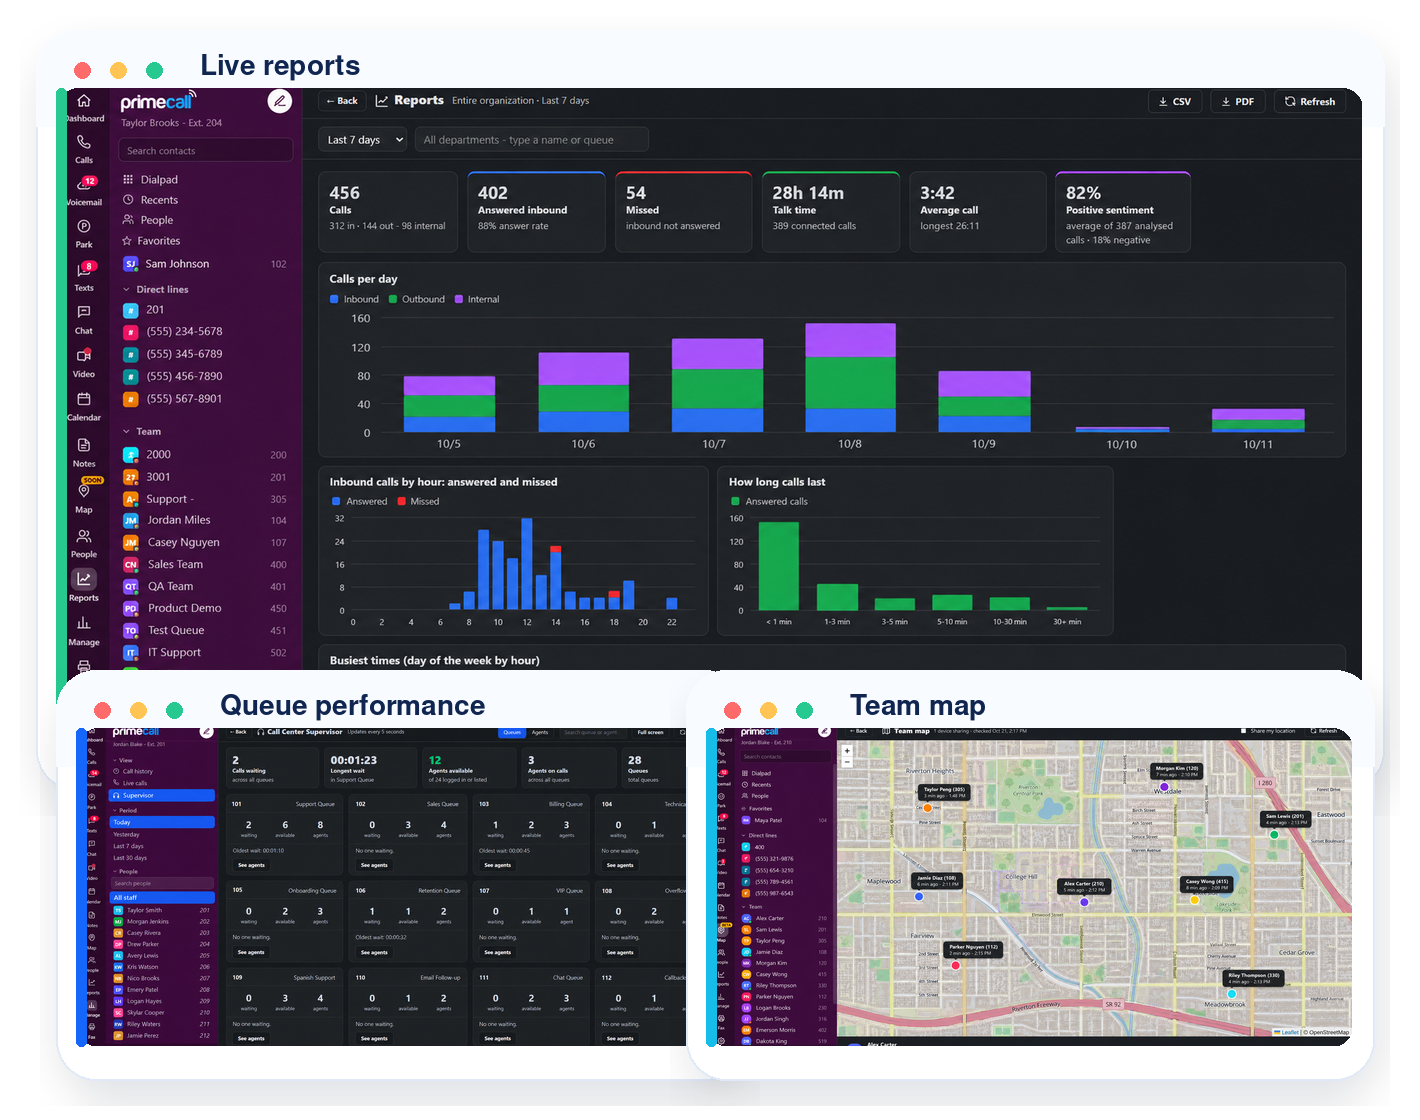Focus the Search contacts field in Live reports
The height and width of the screenshot is (1120, 1420).
[205, 151]
